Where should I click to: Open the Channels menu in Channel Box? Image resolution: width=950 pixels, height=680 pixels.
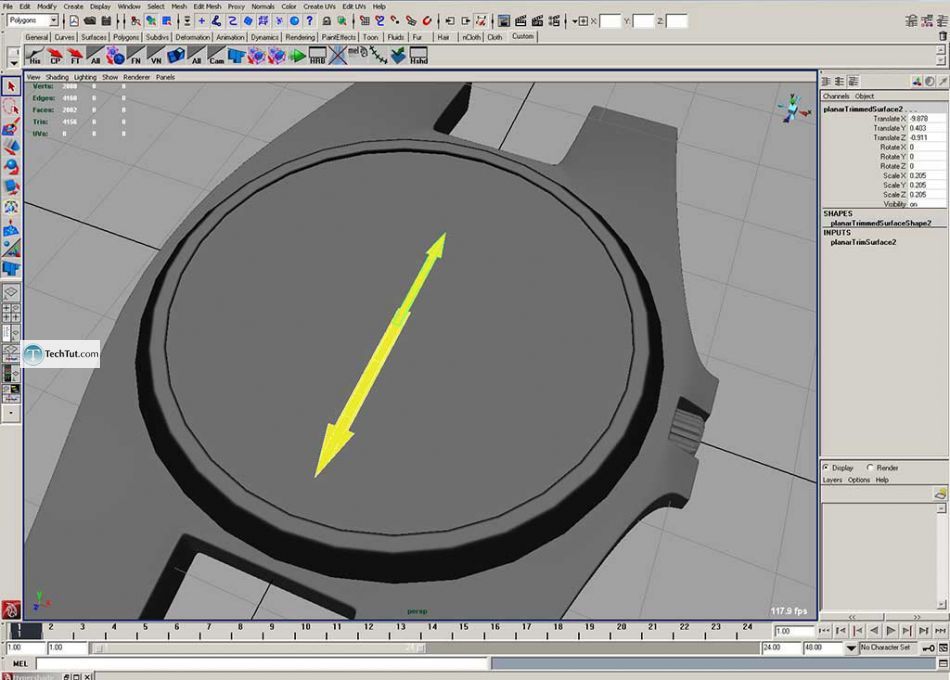coord(836,96)
